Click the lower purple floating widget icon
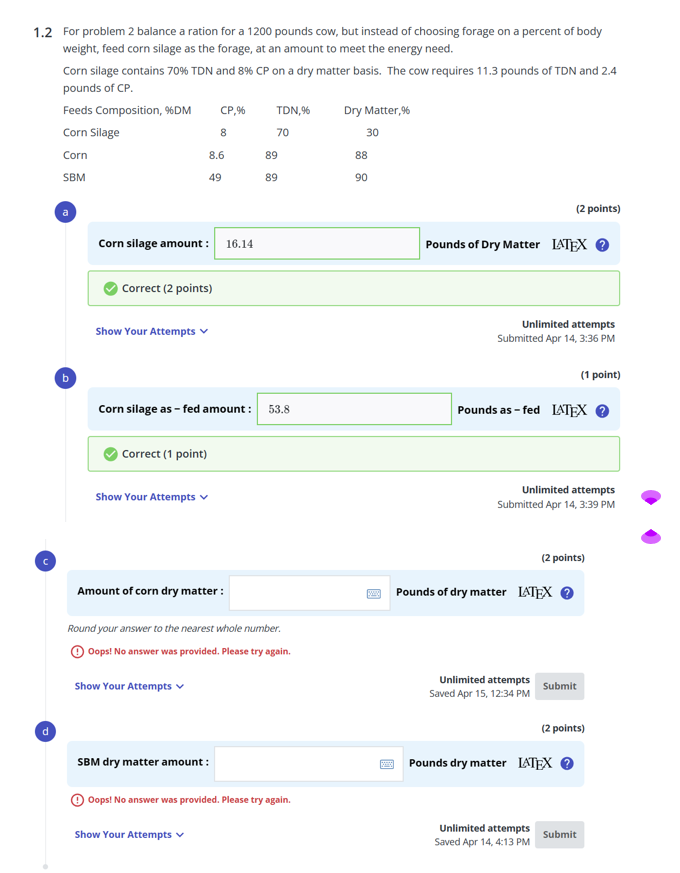Viewport: 680px width, 873px height. pos(651,537)
